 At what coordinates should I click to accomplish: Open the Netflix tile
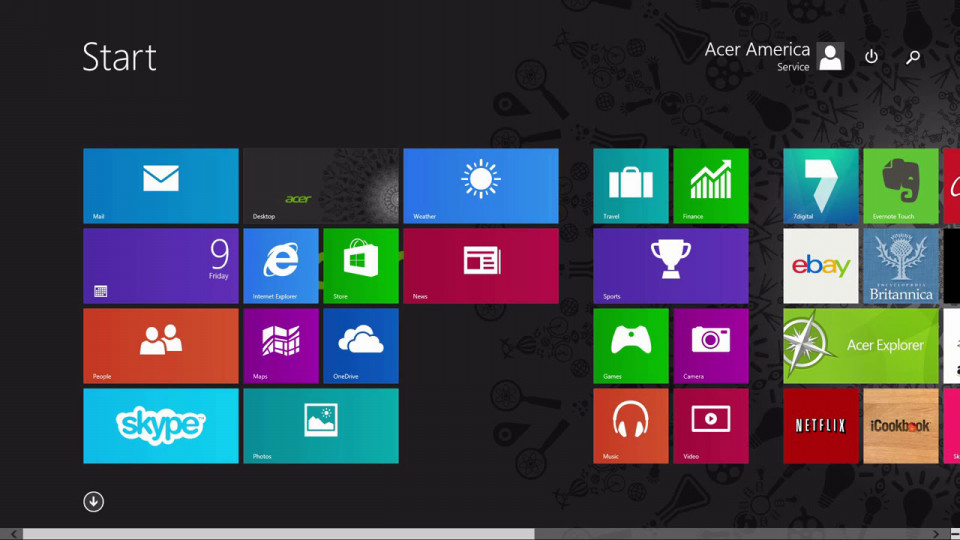[821, 426]
